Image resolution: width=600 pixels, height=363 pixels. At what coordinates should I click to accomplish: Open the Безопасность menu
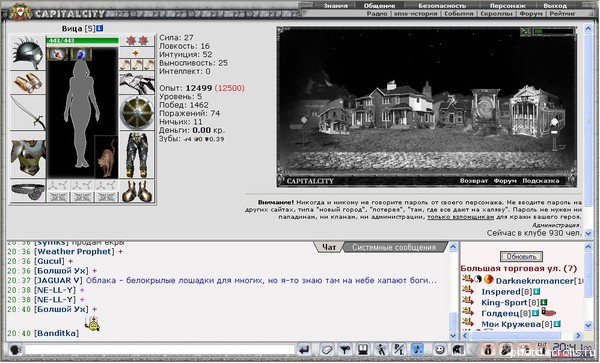442,6
